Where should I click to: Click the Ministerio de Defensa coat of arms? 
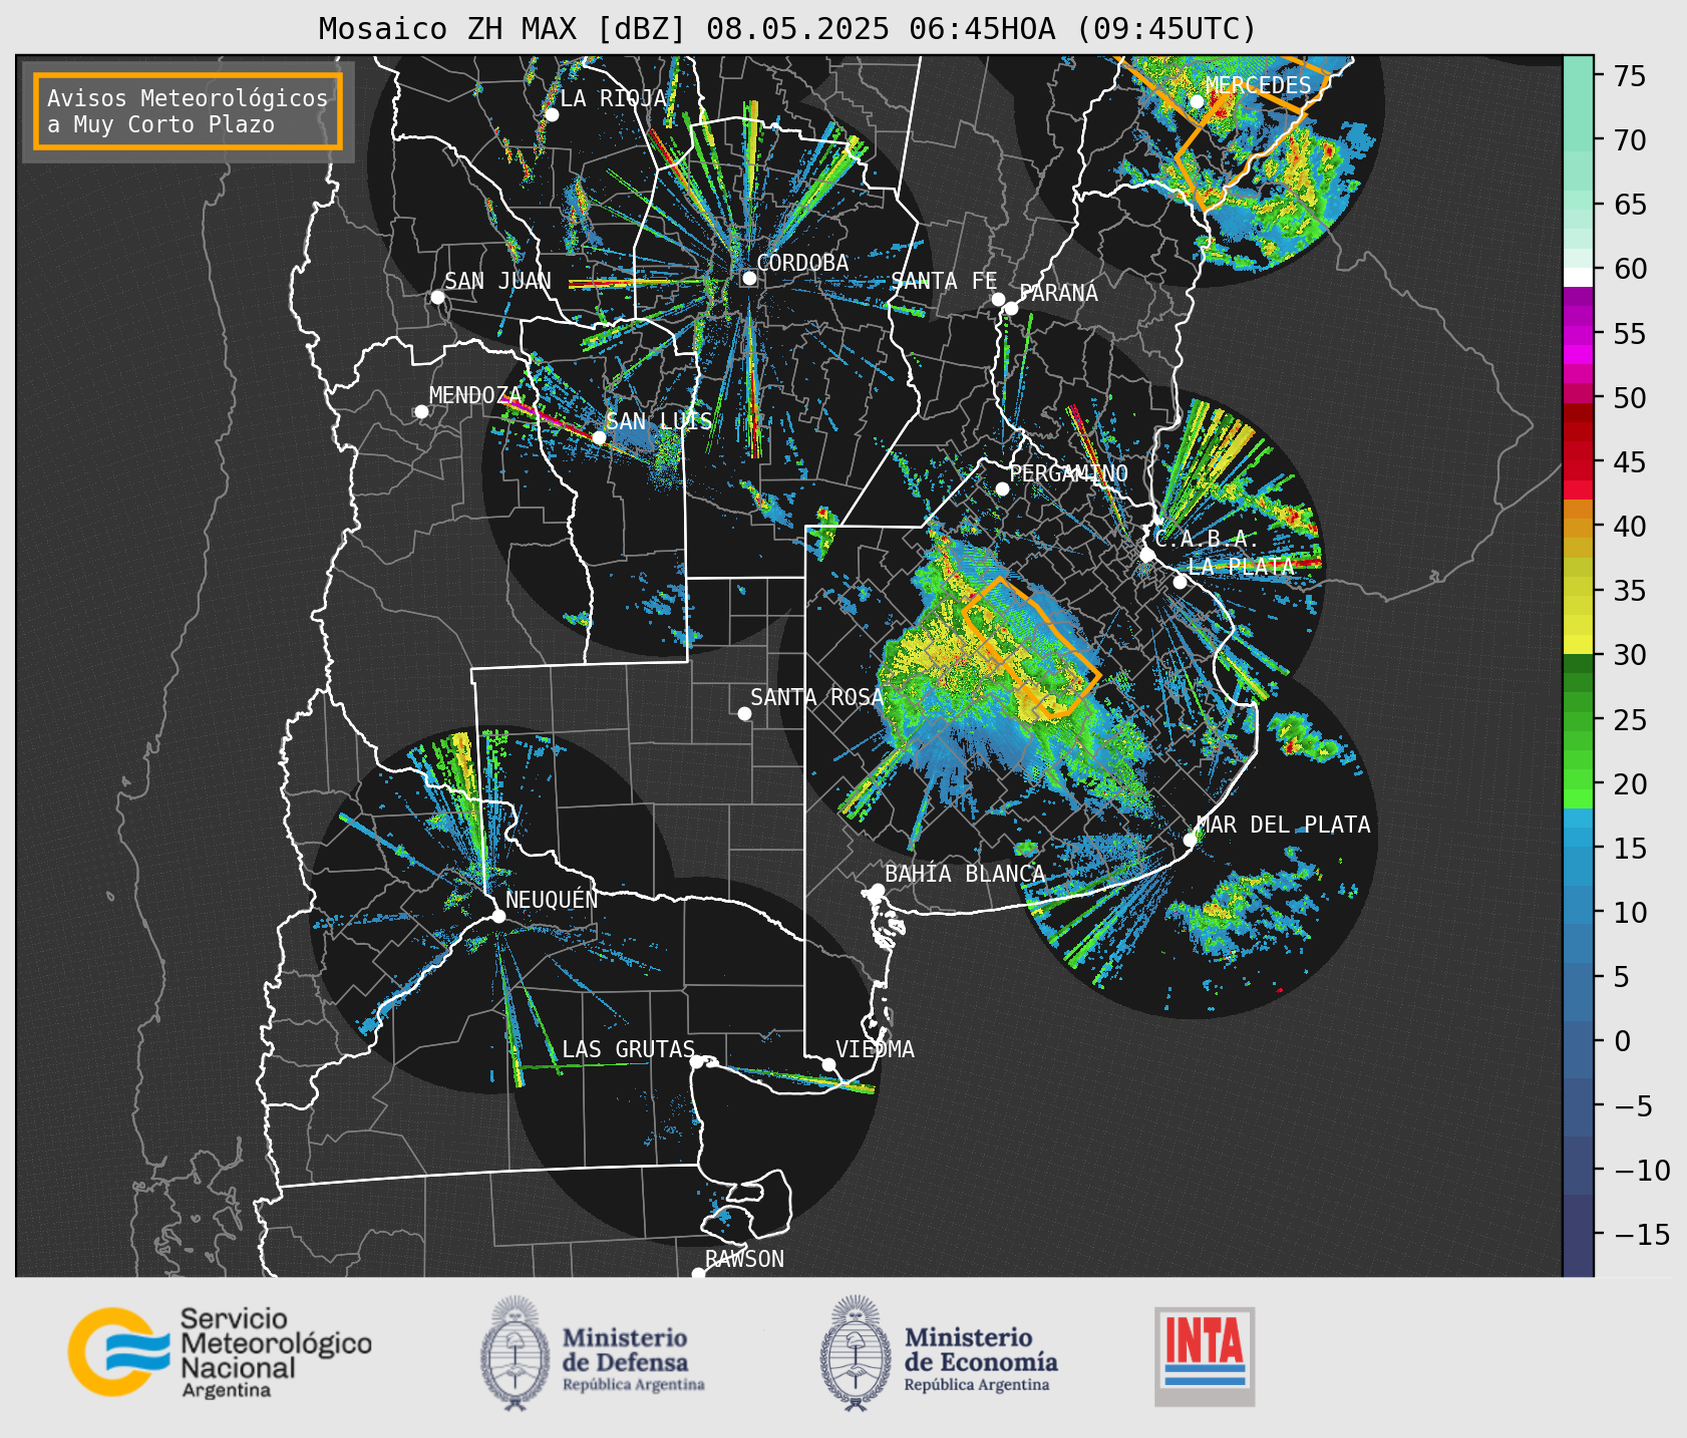pyautogui.click(x=515, y=1353)
